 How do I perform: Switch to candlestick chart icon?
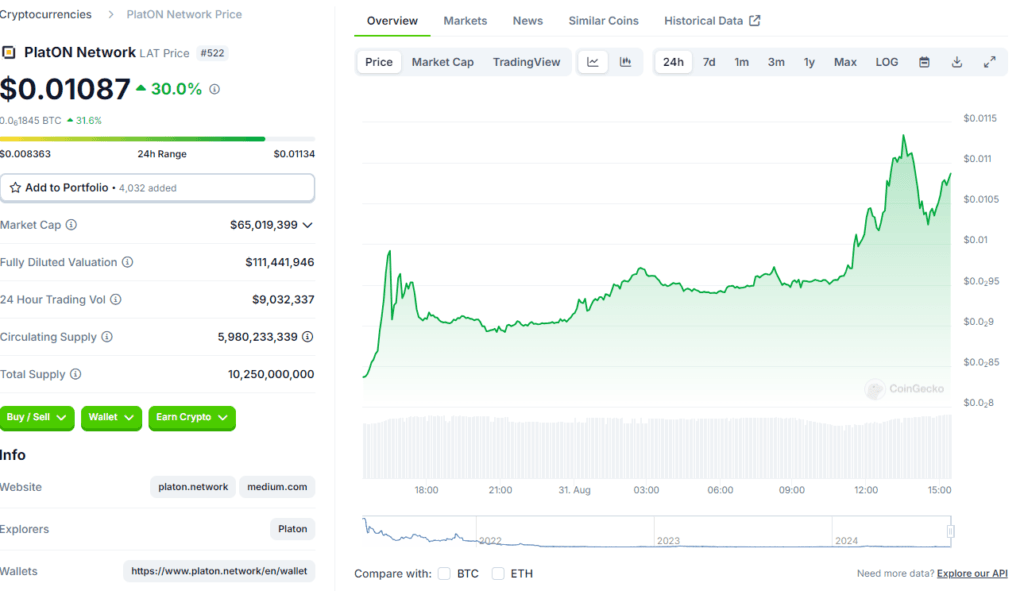[x=626, y=62]
